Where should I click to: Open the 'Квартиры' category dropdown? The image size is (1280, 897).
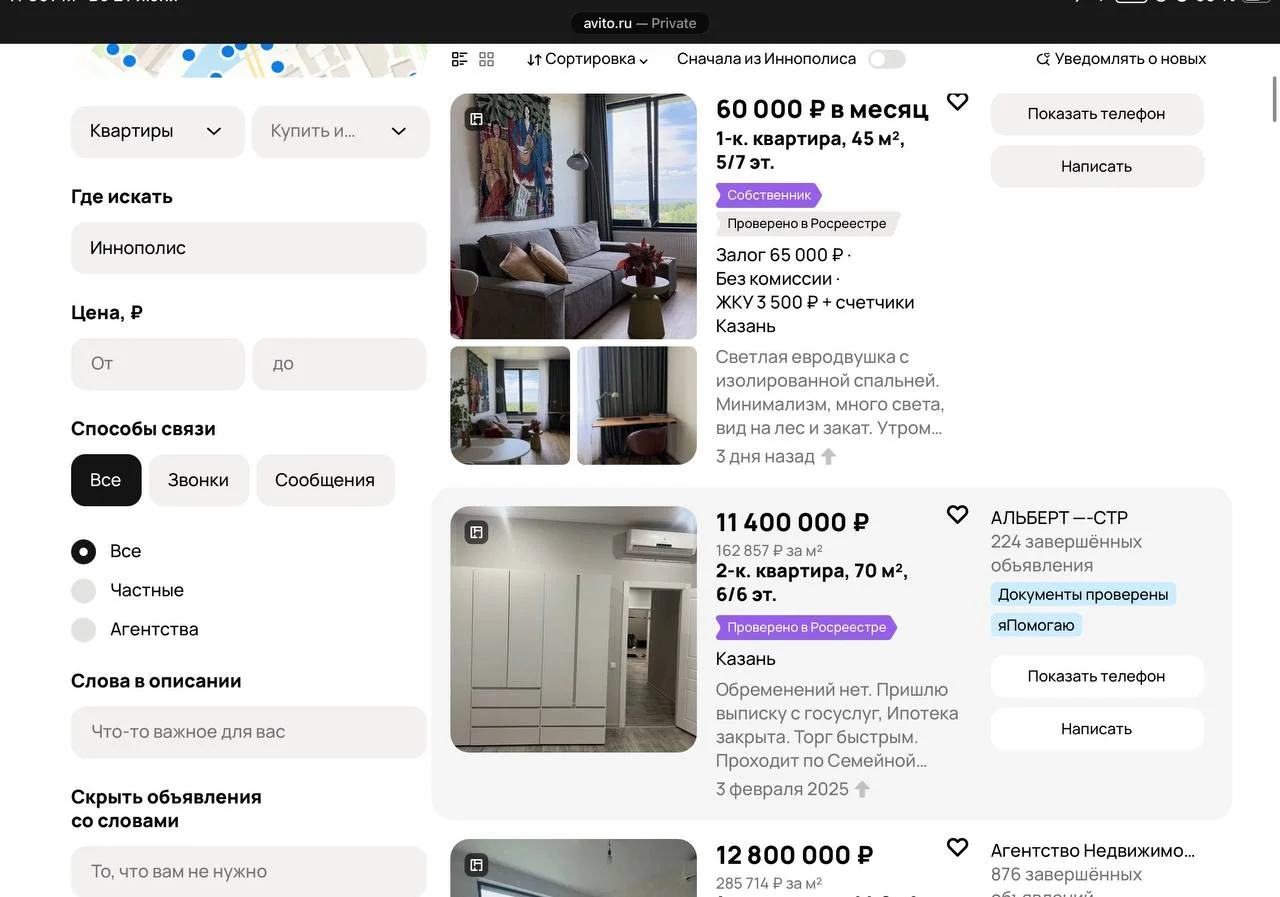click(158, 131)
